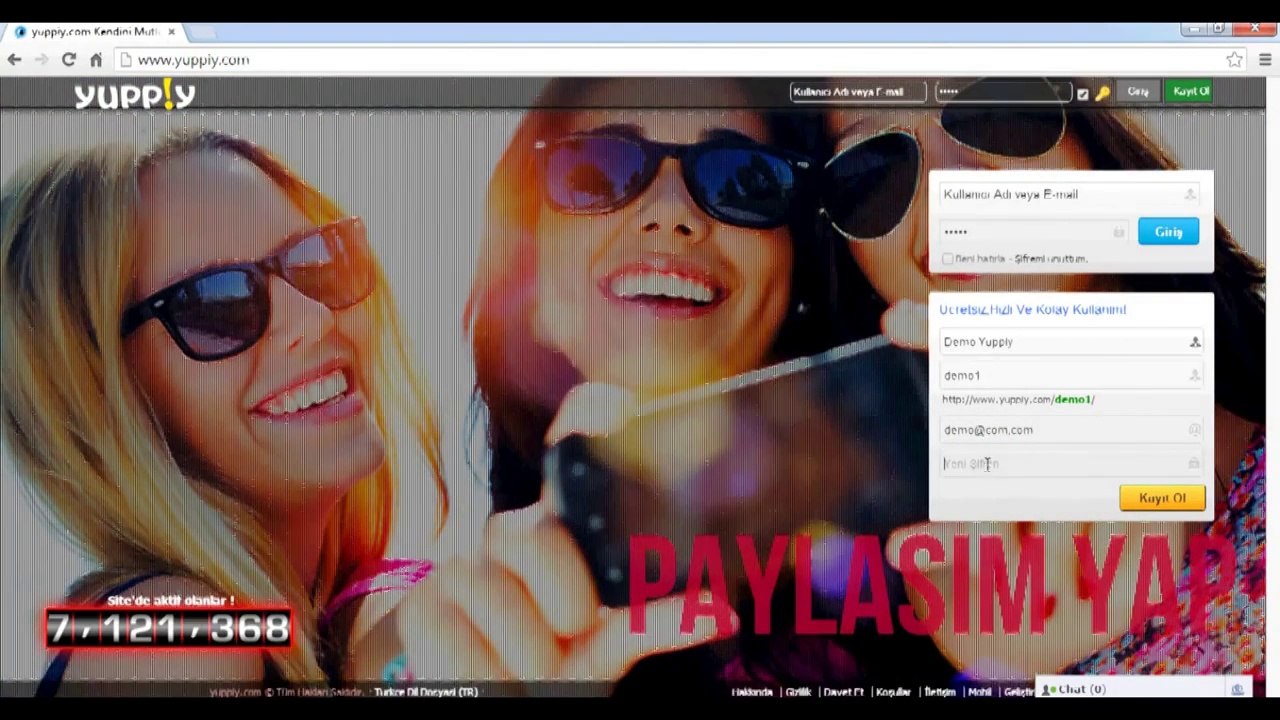Open the 'Türkçe Dil Dosyası (TR)' language link

click(426, 692)
